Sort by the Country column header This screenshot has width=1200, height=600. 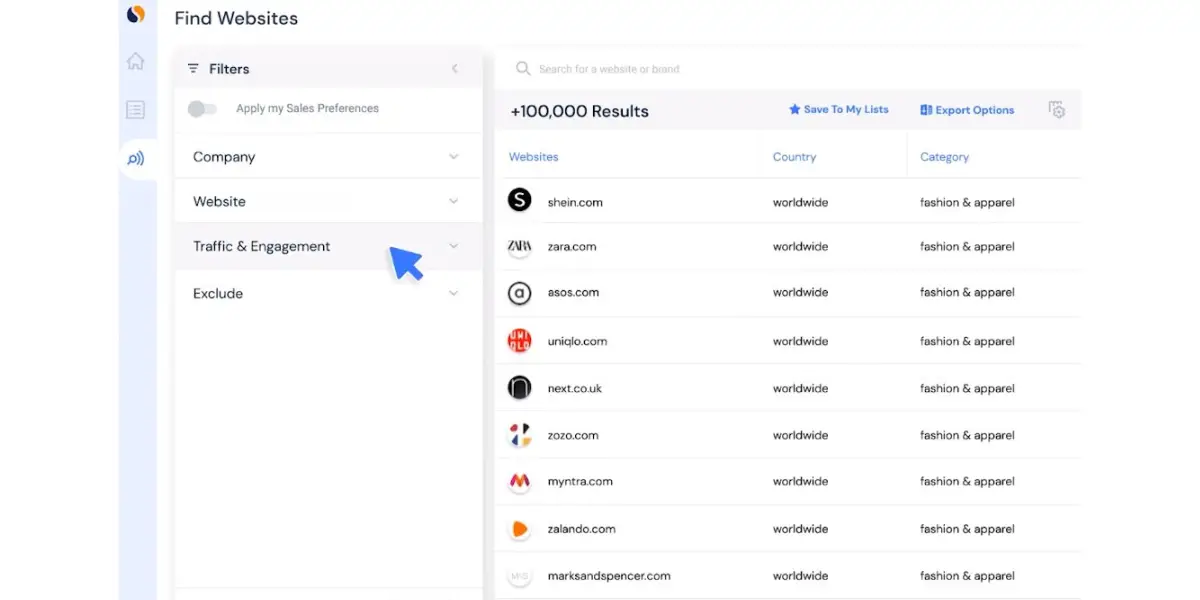(794, 157)
